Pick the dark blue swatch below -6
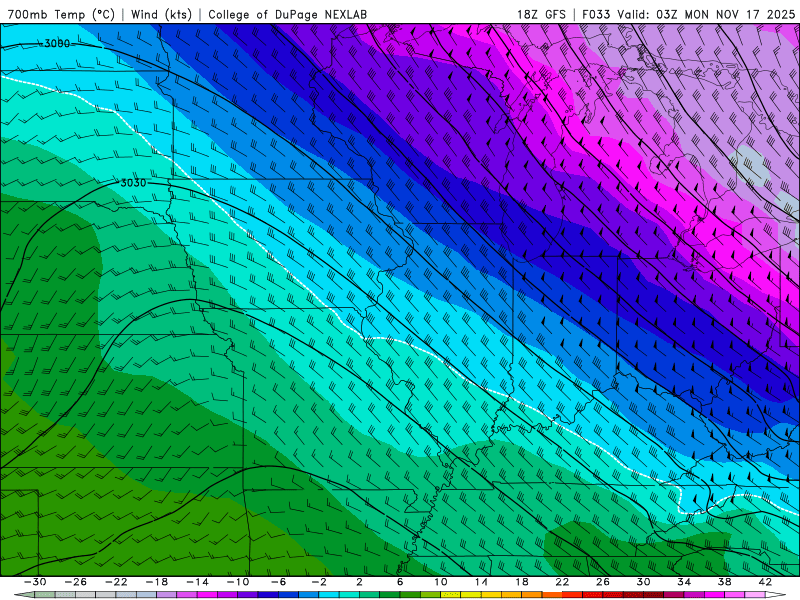Image resolution: width=800 pixels, height=600 pixels. [x=268, y=595]
